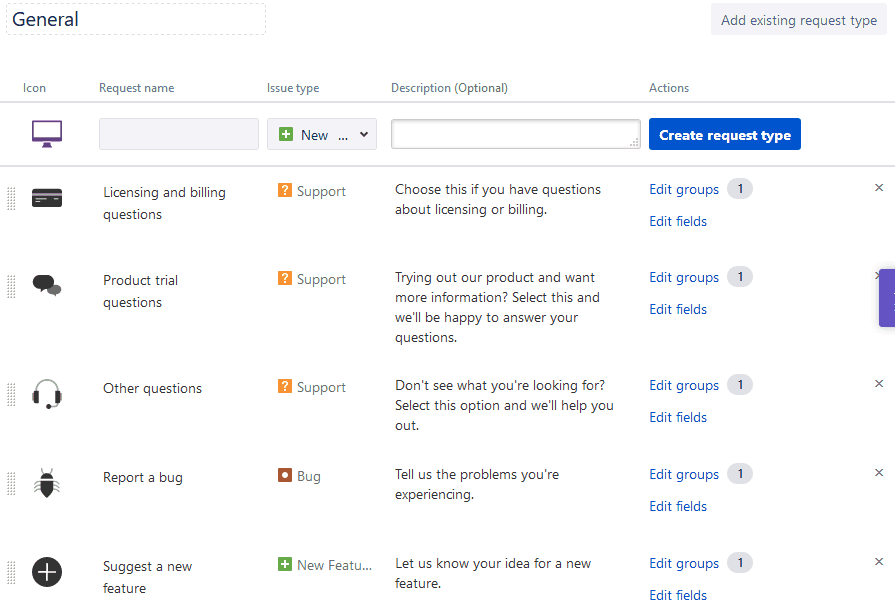Viewport: 895px width, 606px height.
Task: Edit the General group name field
Action: coord(136,19)
